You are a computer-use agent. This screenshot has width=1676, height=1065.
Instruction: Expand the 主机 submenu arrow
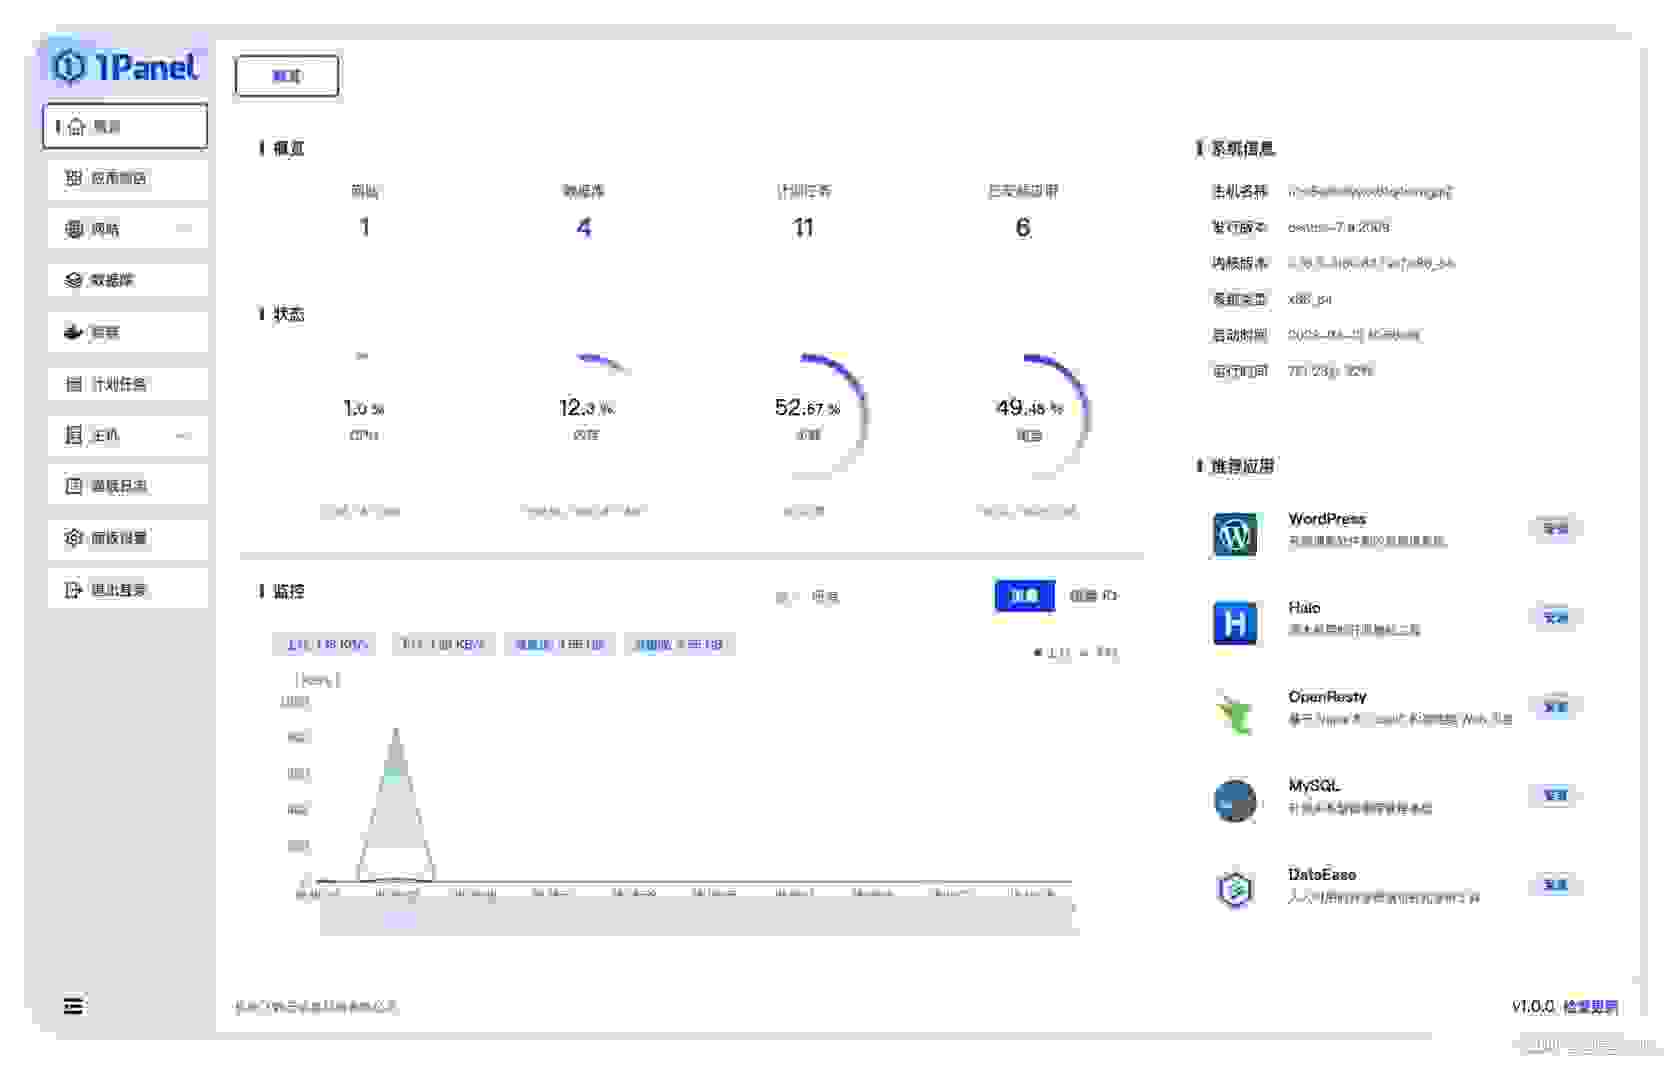183,435
